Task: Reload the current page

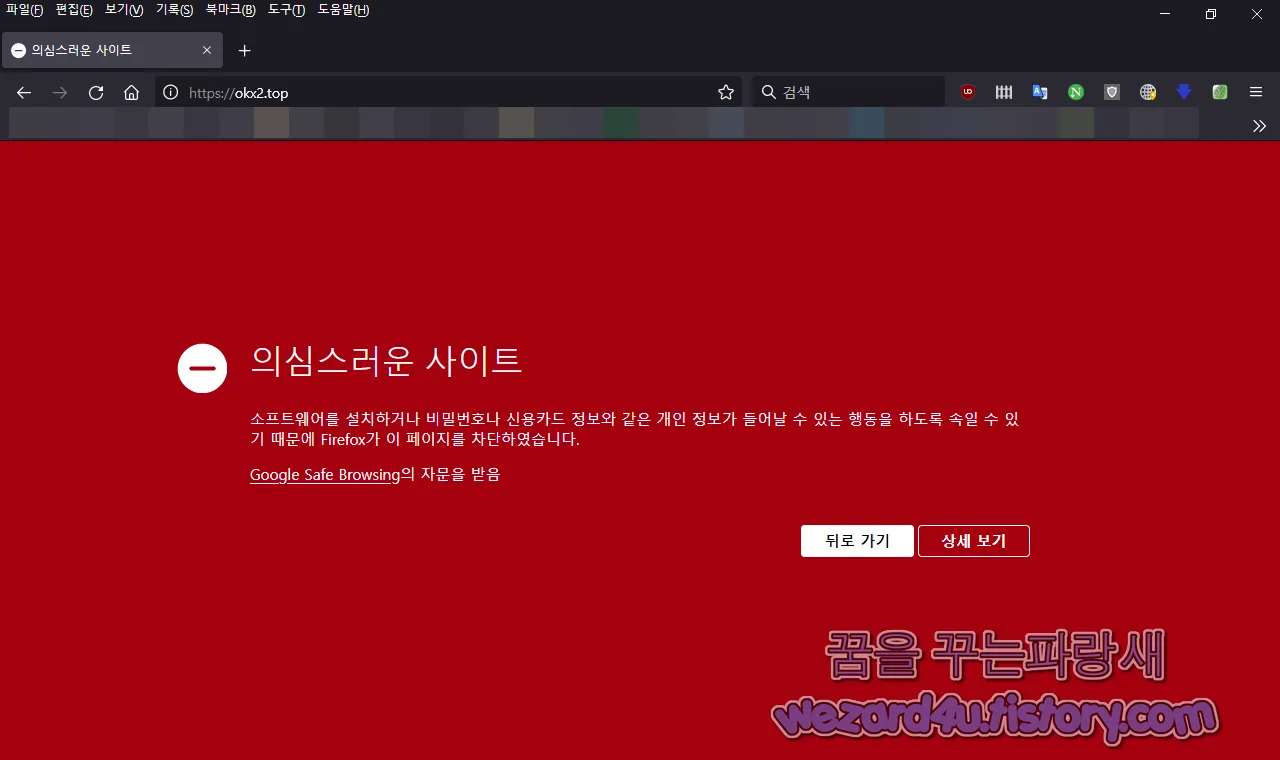Action: tap(96, 92)
